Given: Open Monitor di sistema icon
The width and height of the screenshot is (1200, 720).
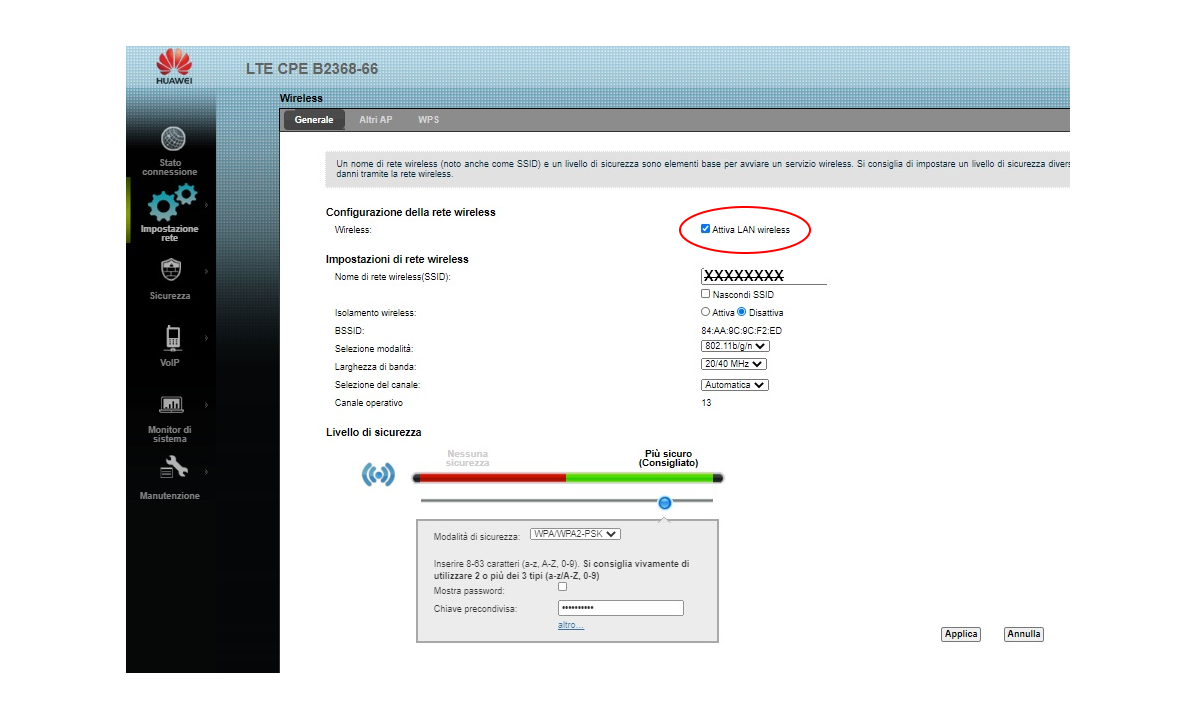Looking at the screenshot, I should pyautogui.click(x=172, y=405).
